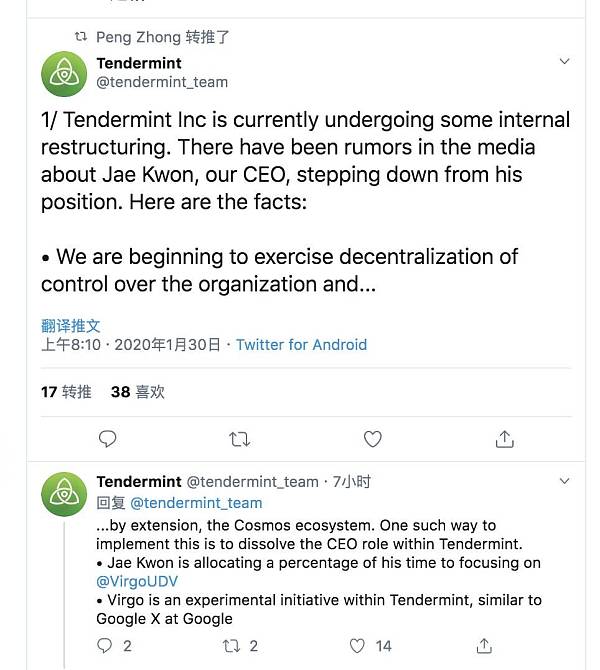
Task: Like the second thread tweet
Action: click(x=357, y=646)
